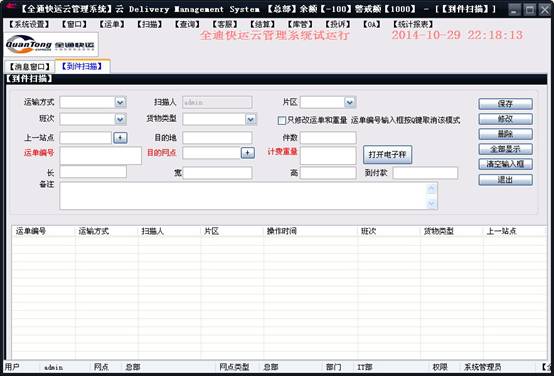This screenshot has height=376, width=554.
Task: Click the 备注 scrollbar down arrow
Action: (431, 203)
